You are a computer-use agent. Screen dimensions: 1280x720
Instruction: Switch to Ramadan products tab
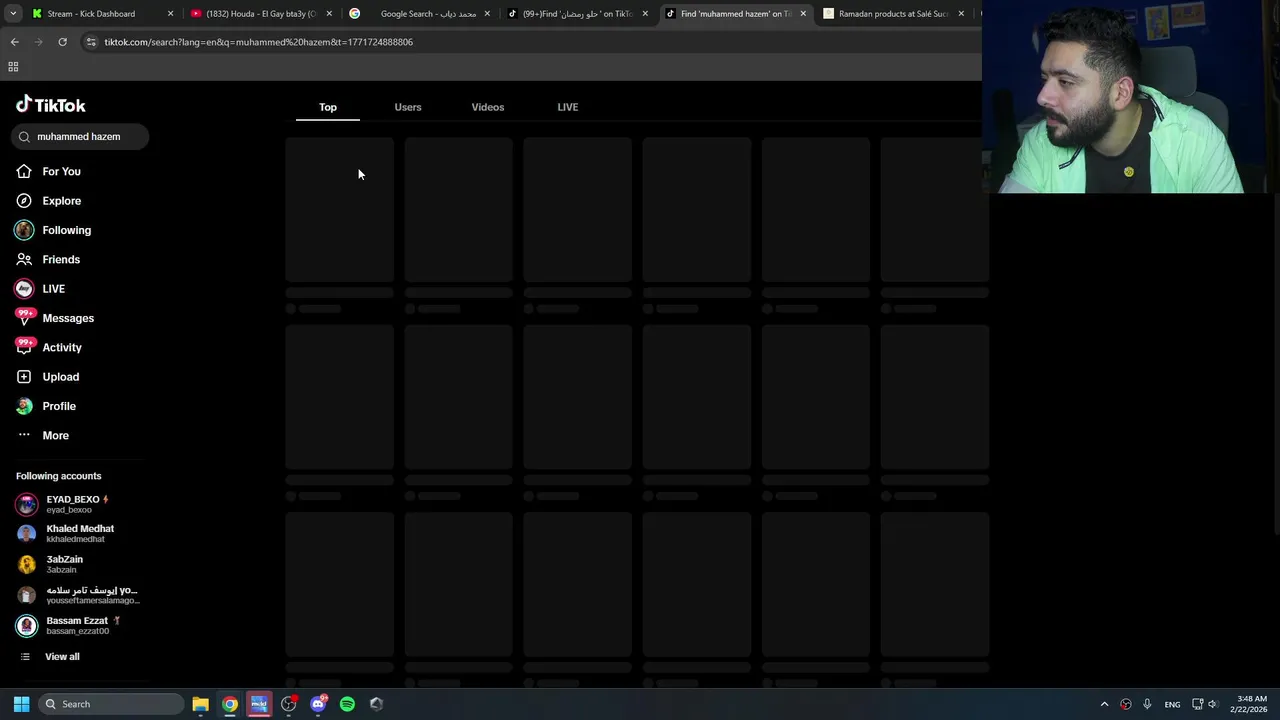(893, 14)
